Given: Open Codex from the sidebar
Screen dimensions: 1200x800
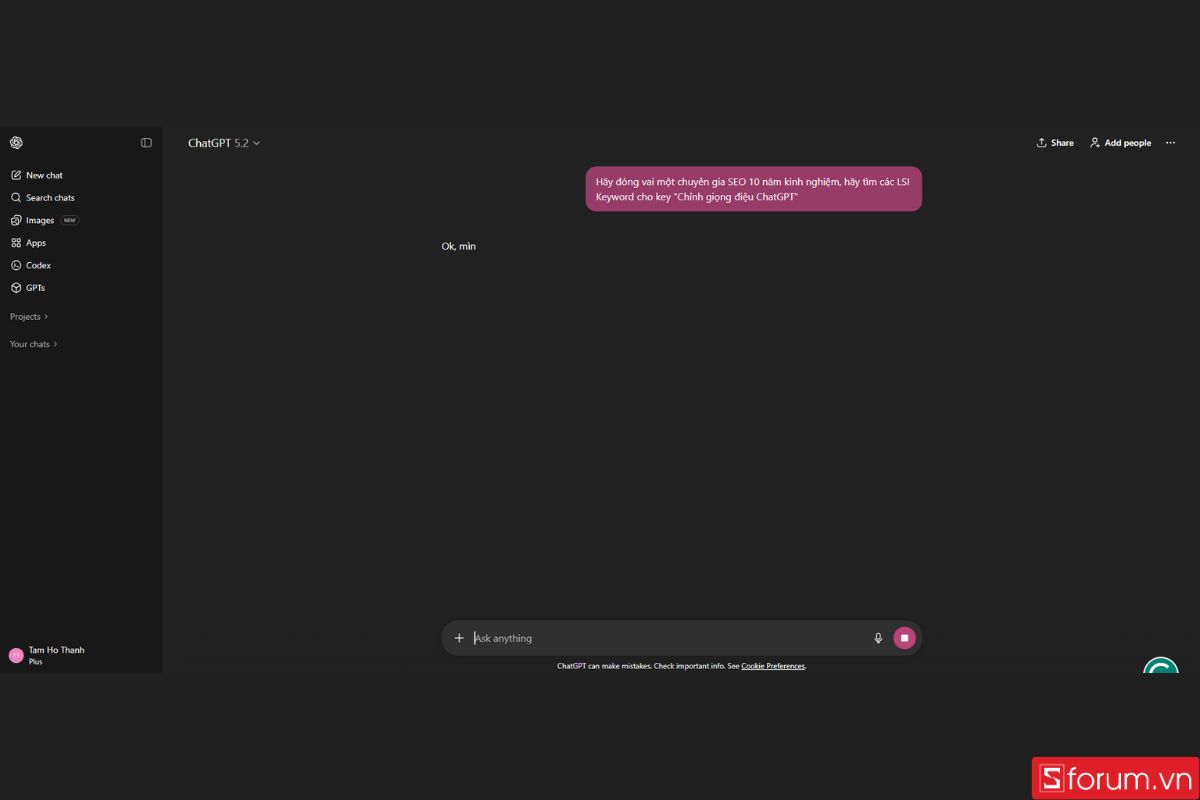Looking at the screenshot, I should [x=31, y=265].
